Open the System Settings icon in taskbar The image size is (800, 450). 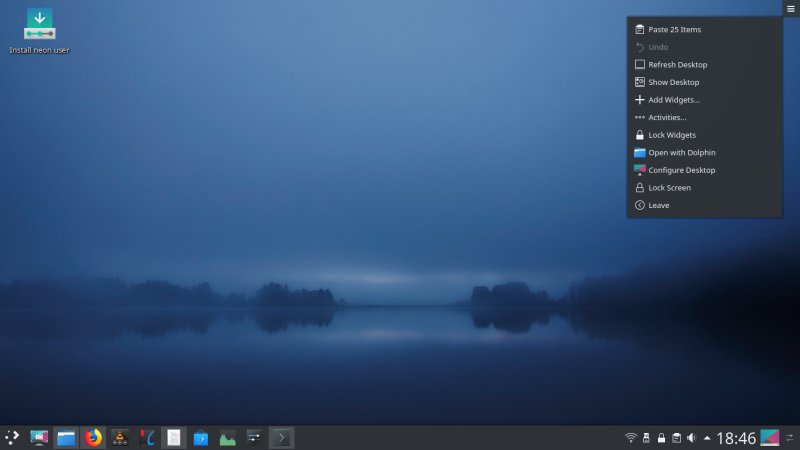click(x=39, y=438)
